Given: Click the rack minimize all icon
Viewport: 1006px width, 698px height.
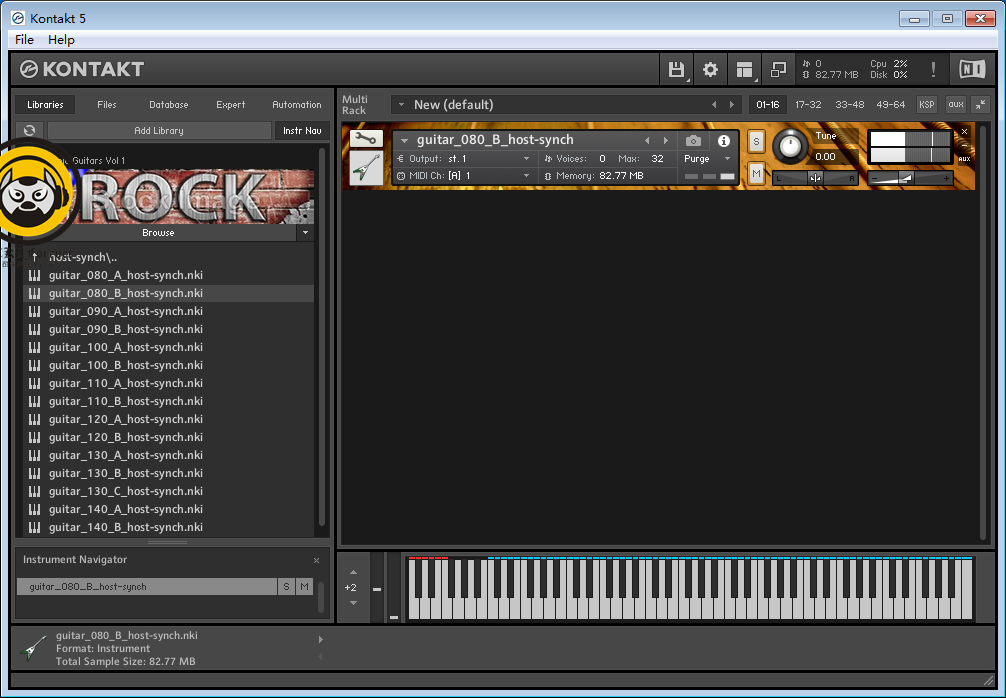Looking at the screenshot, I should tap(981, 105).
